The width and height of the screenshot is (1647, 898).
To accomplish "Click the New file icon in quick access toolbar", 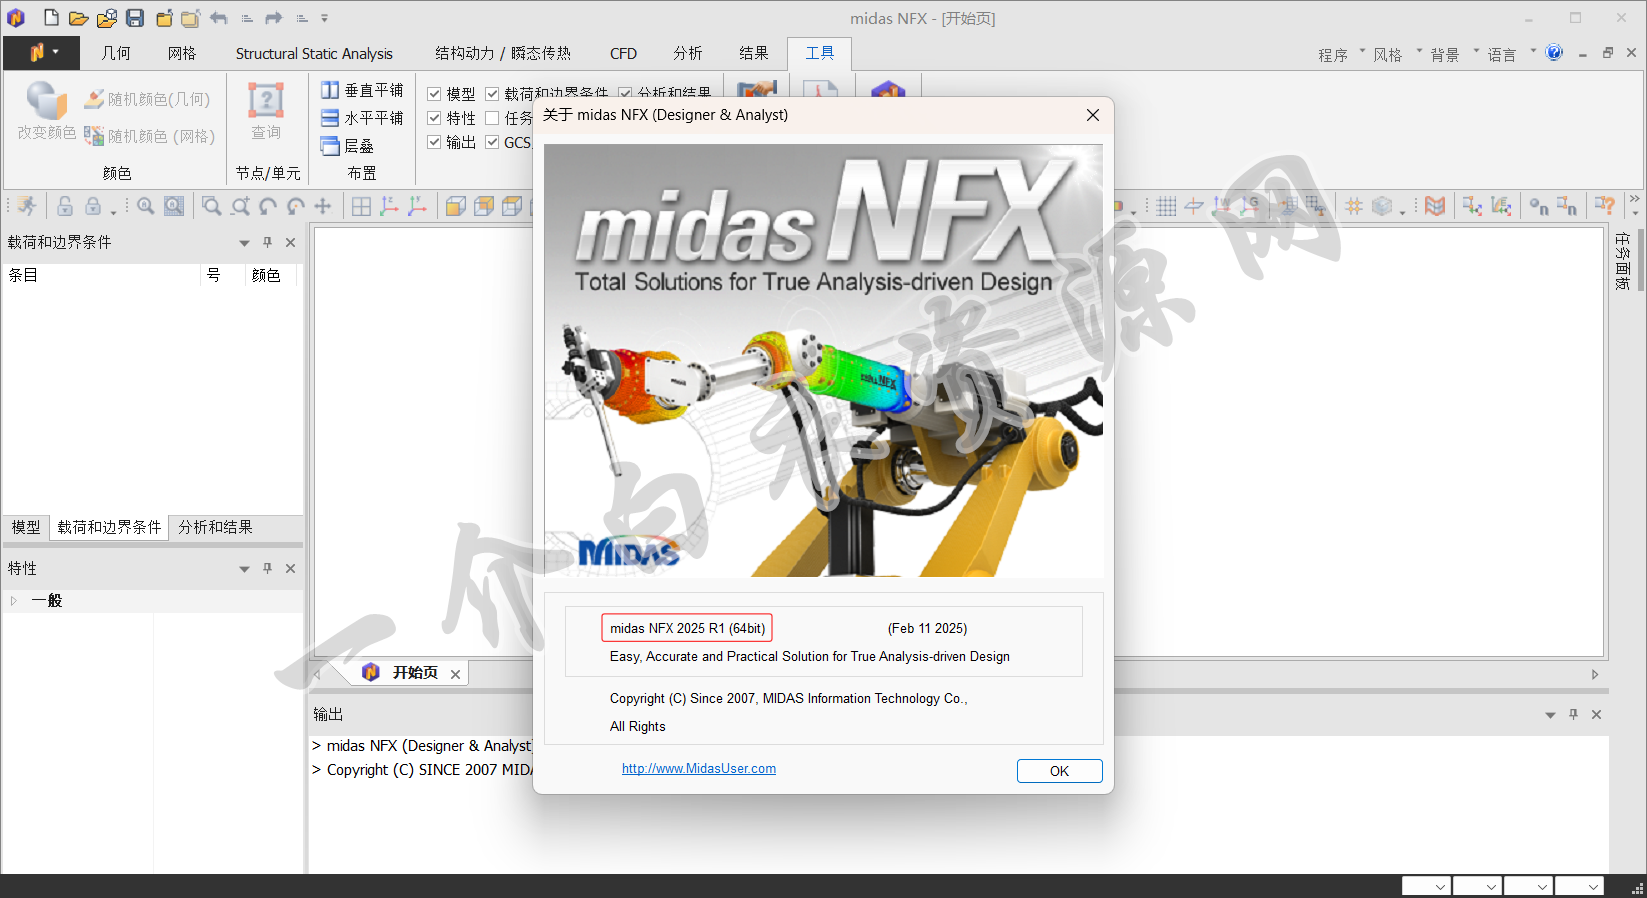I will tap(51, 18).
